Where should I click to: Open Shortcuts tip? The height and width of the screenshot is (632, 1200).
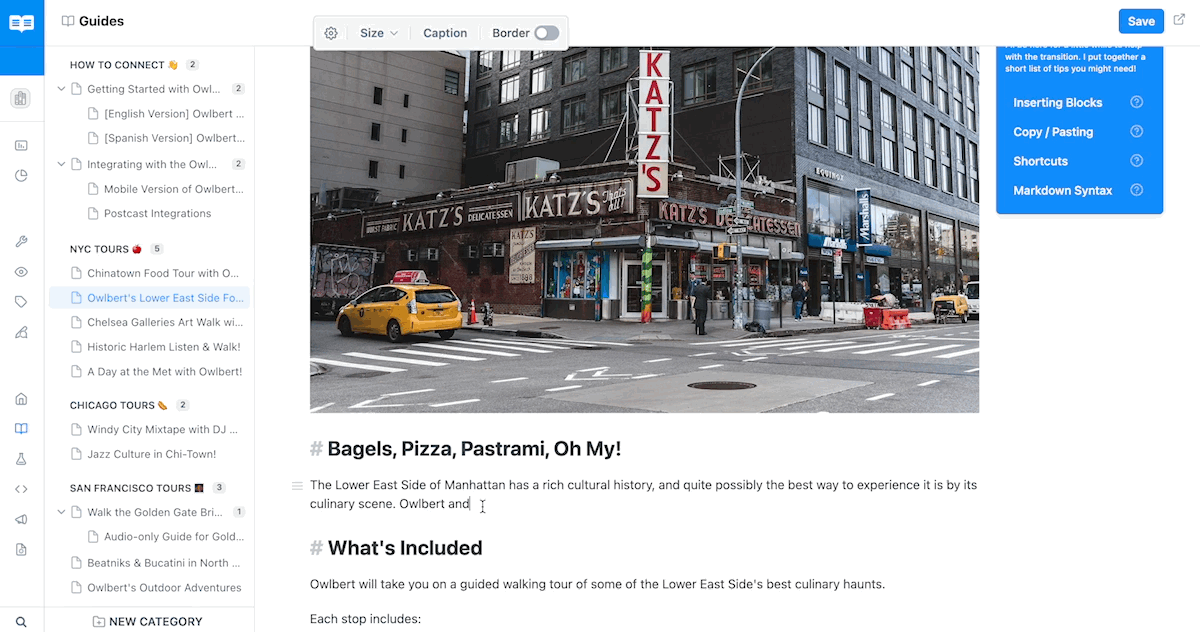pyautogui.click(x=1040, y=161)
